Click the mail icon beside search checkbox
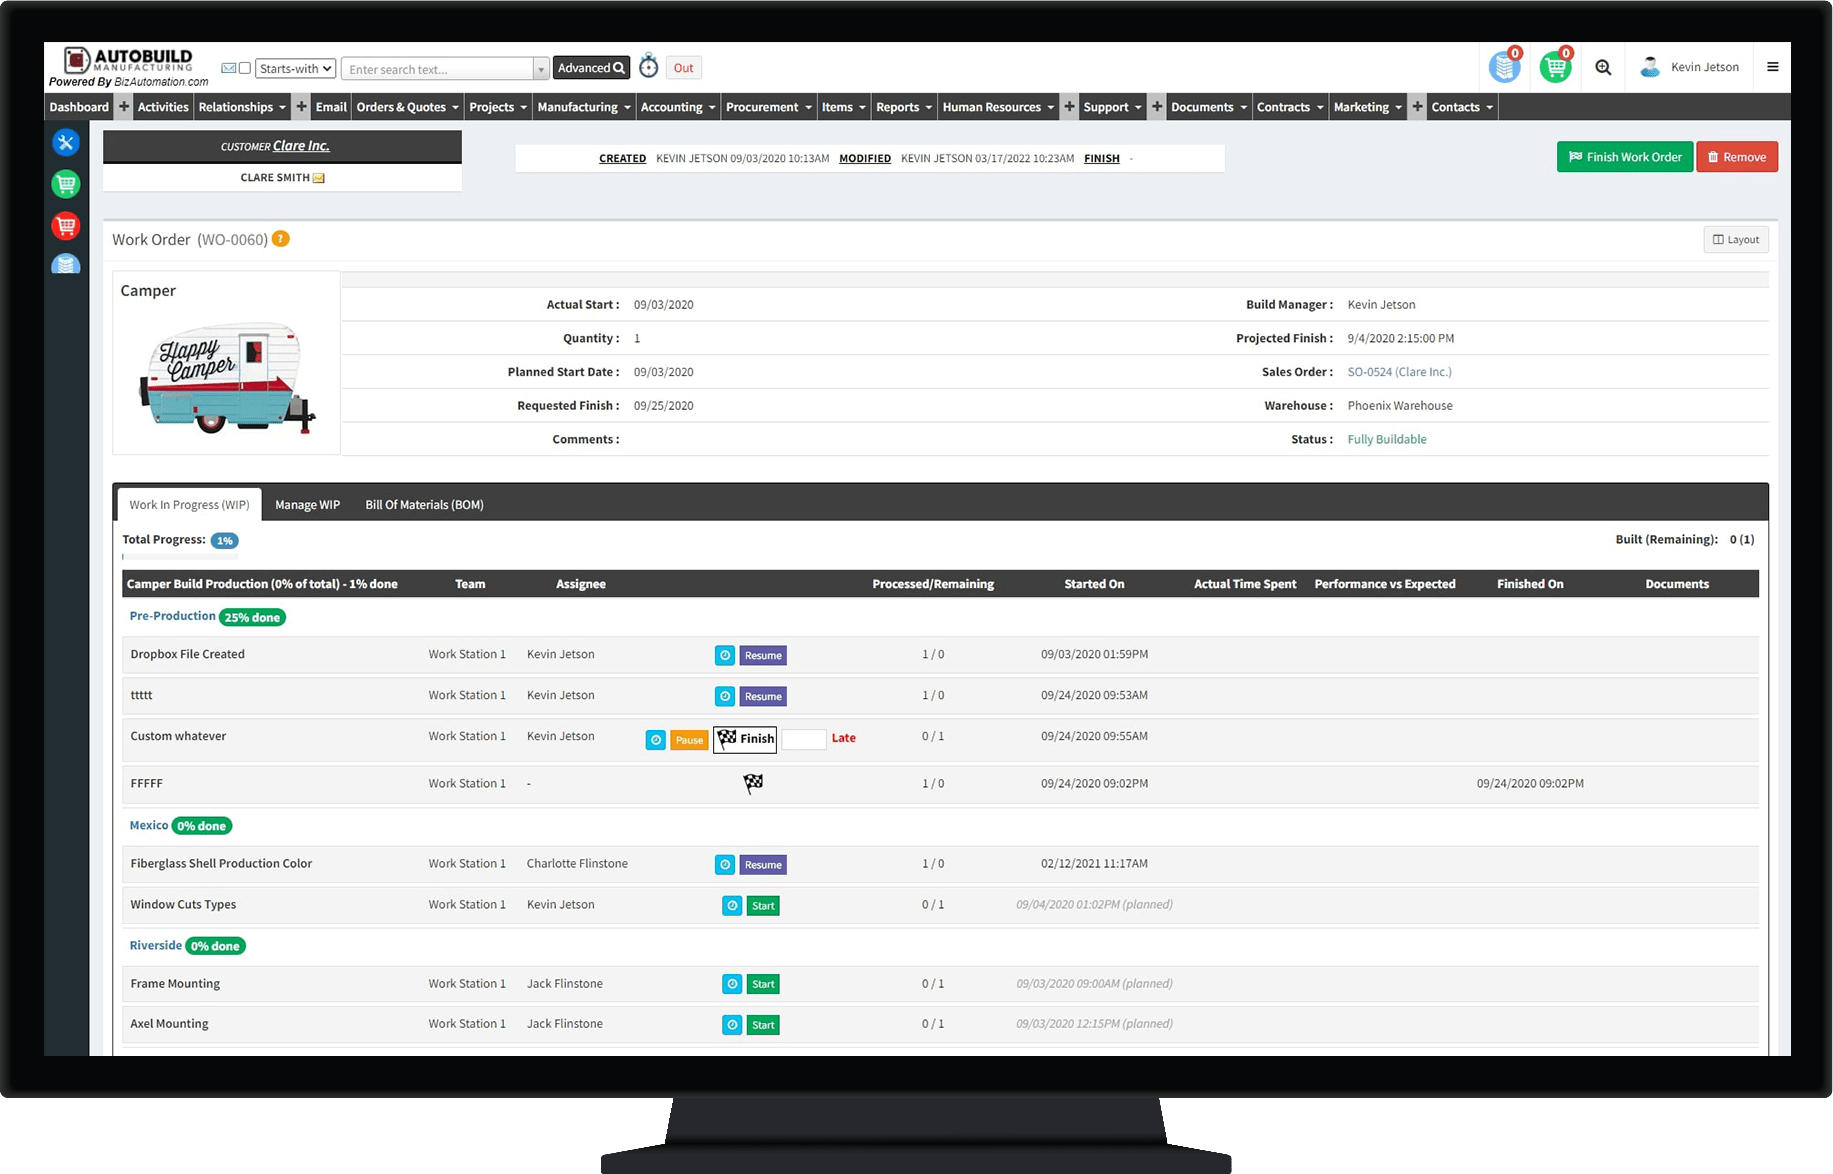The width and height of the screenshot is (1833, 1174). tap(228, 68)
